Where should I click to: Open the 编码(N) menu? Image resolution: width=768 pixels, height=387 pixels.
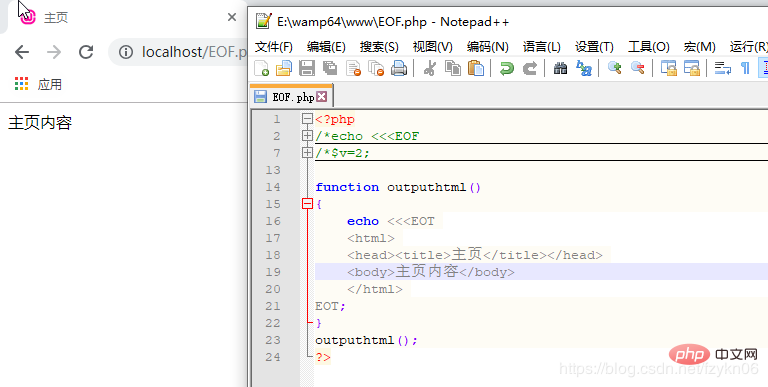pyautogui.click(x=487, y=47)
